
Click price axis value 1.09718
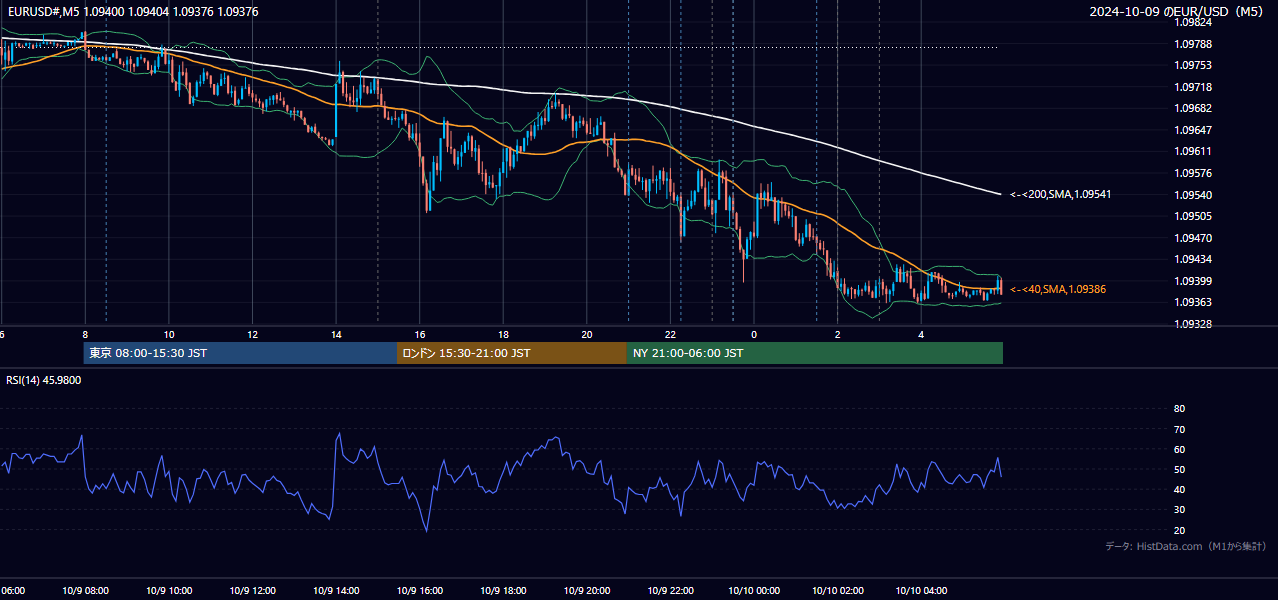(1193, 87)
